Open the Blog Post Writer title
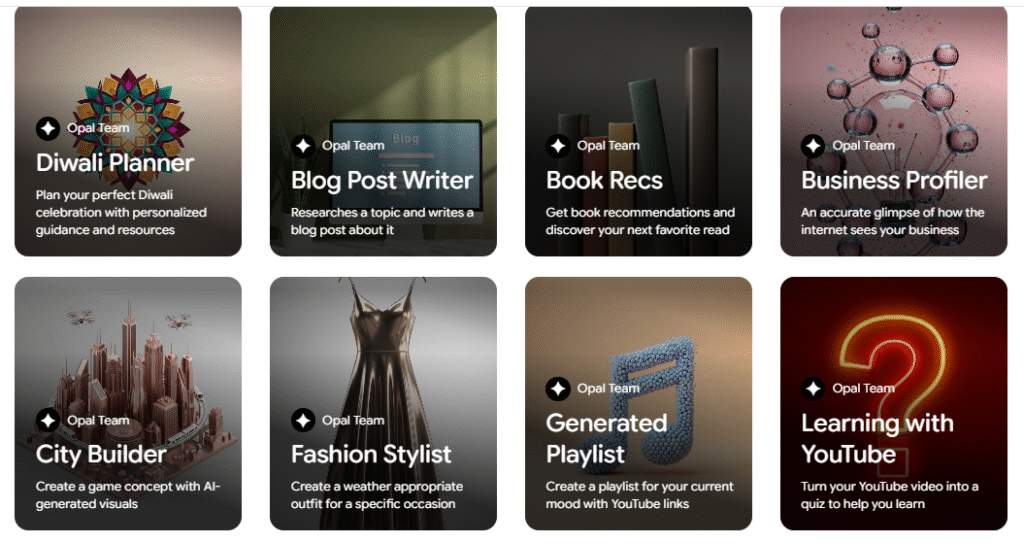Viewport: 1024px width, 543px height. [382, 180]
